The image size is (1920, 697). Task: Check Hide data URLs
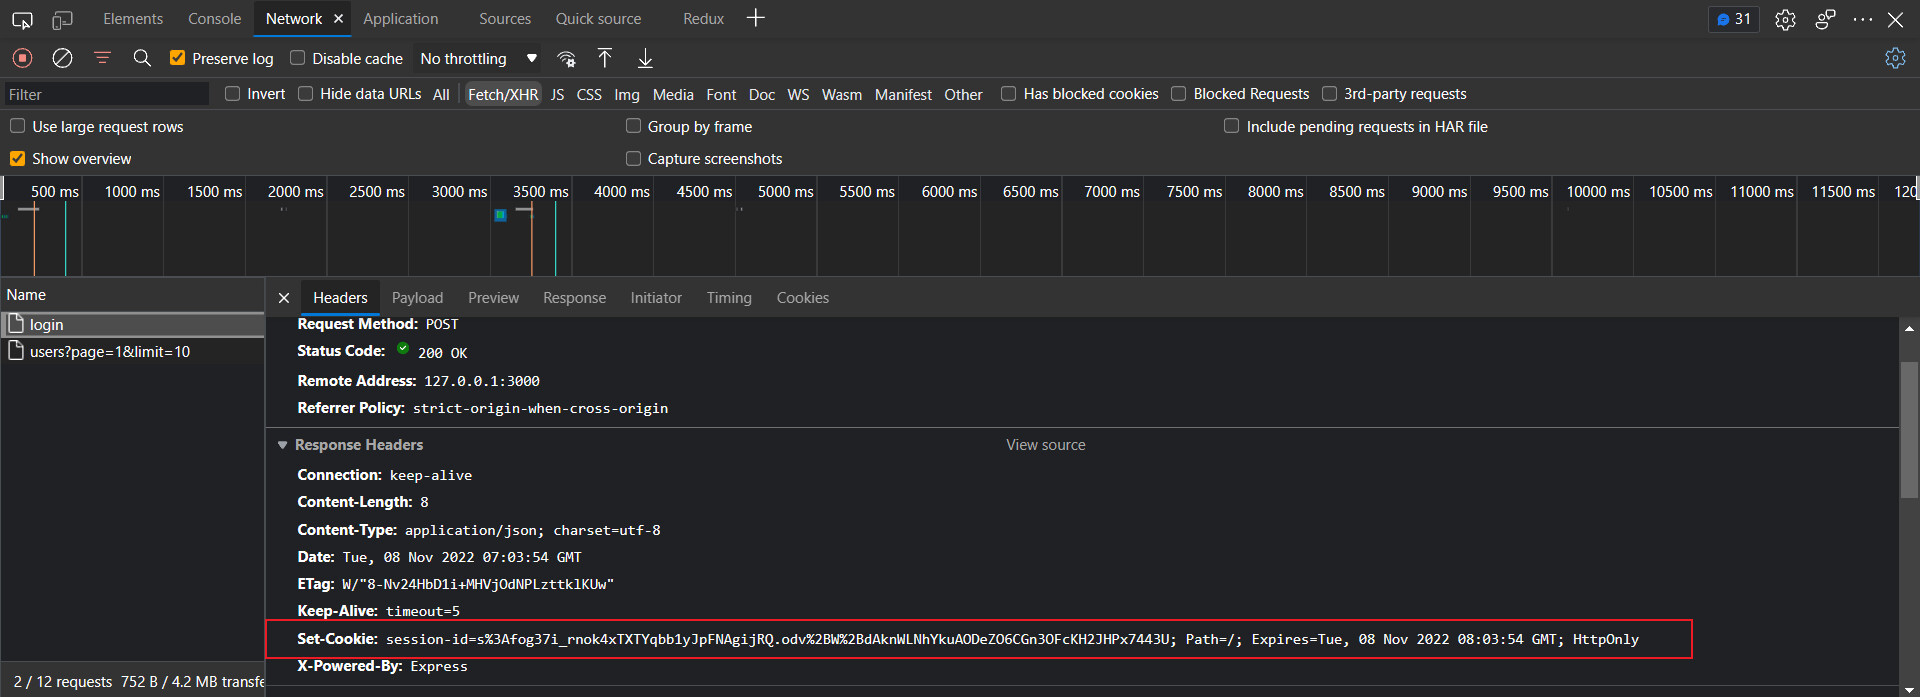pyautogui.click(x=306, y=94)
